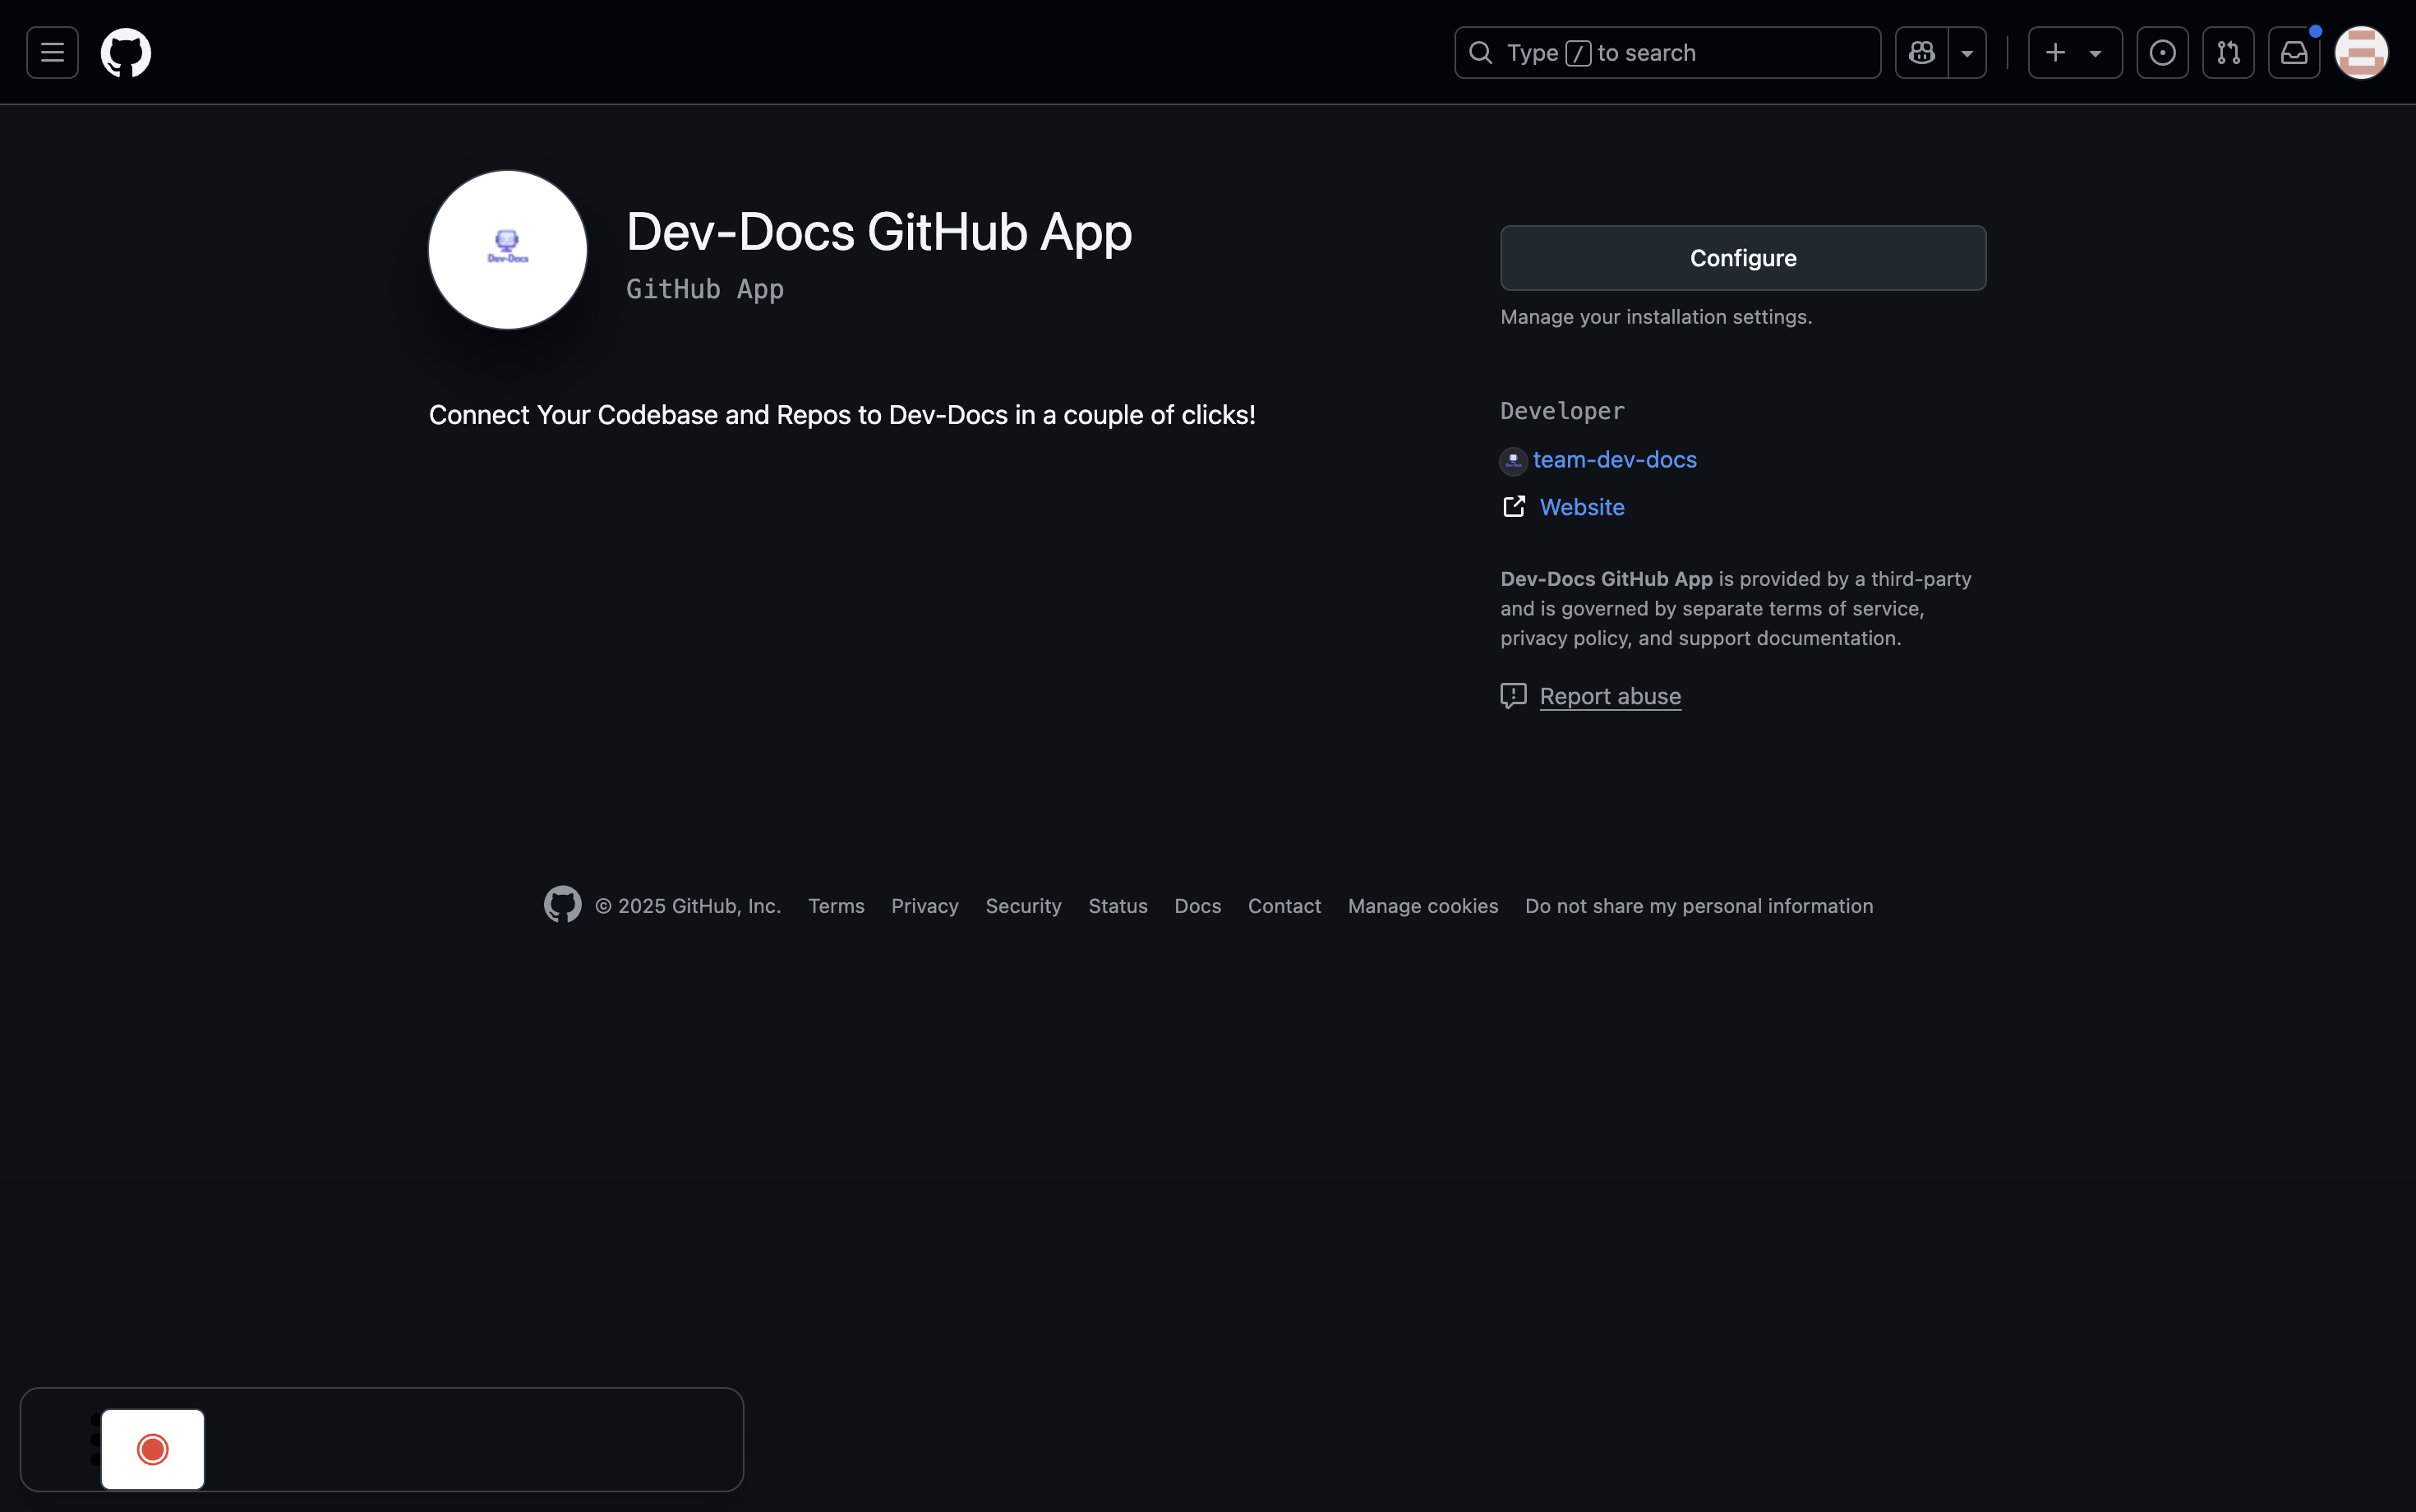Screen dimensions: 2416x1512
Task: Open Pull requests icon in header
Action: (x=2228, y=53)
